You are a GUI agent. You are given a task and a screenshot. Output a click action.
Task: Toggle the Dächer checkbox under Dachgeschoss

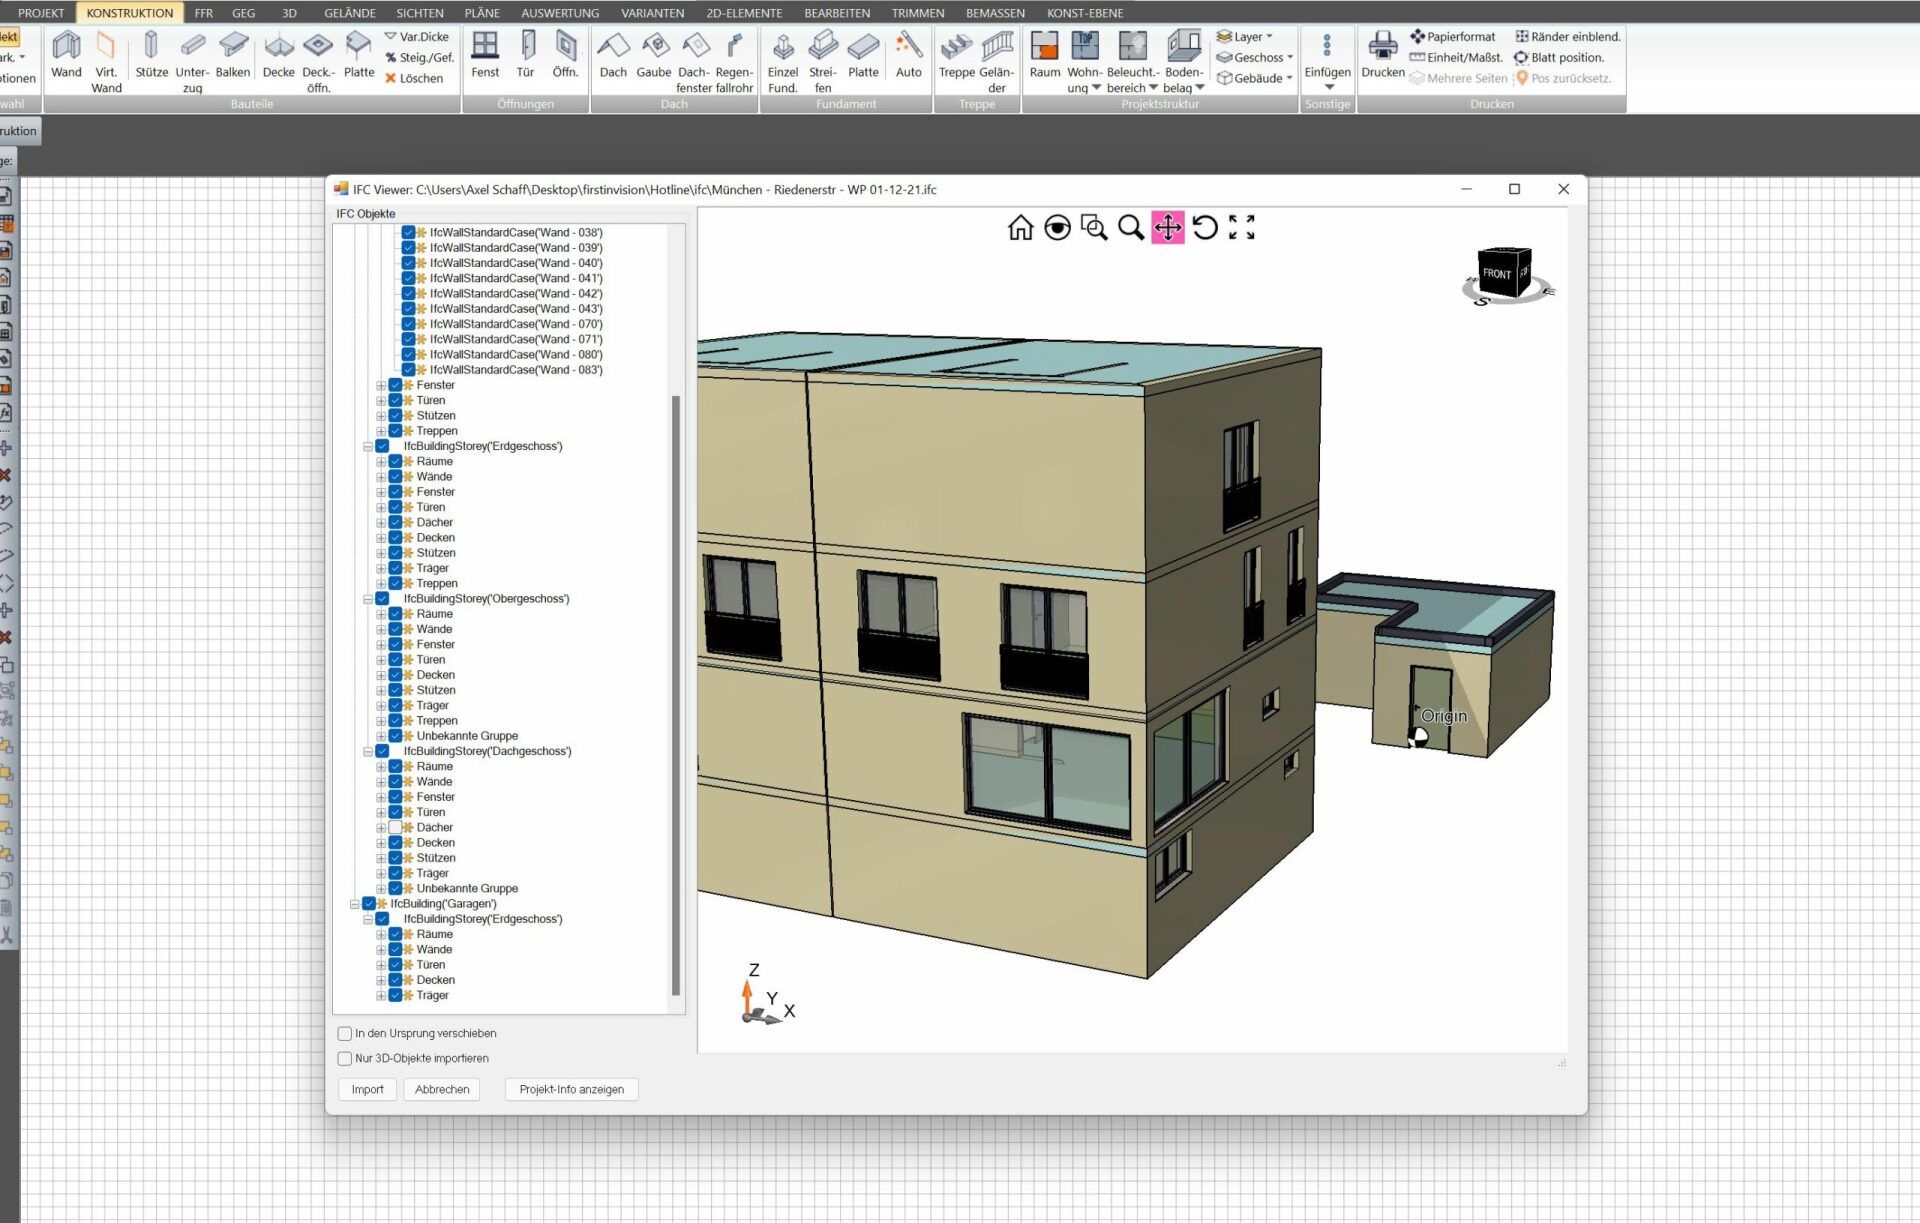[x=395, y=828]
